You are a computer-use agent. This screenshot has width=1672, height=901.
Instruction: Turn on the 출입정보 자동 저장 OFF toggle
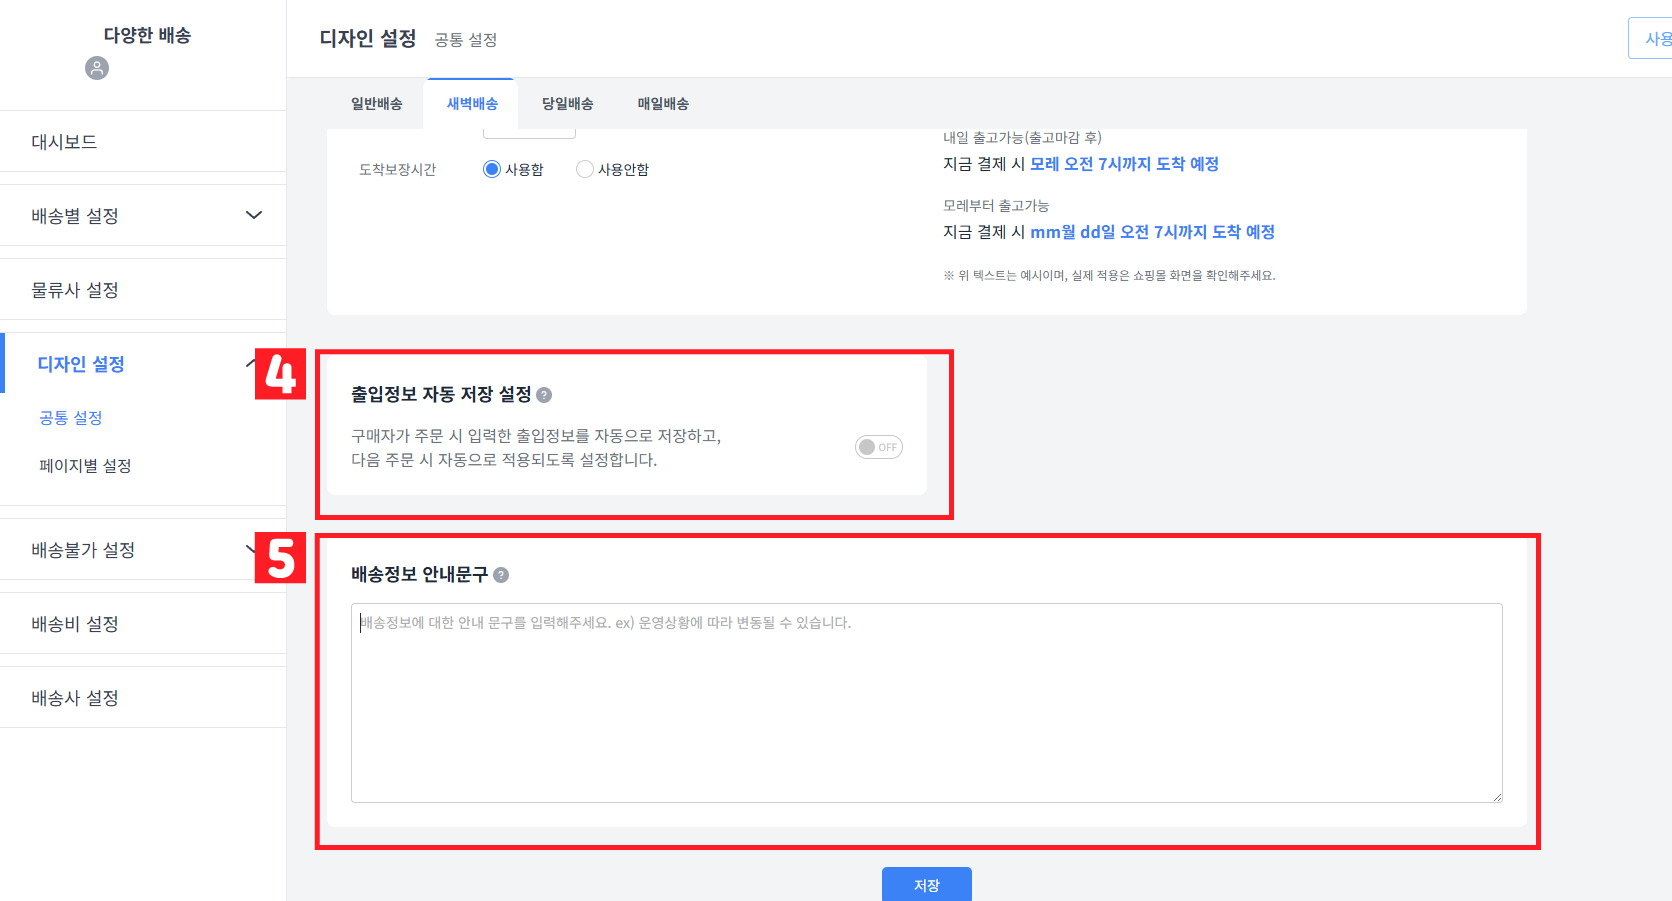pos(878,447)
